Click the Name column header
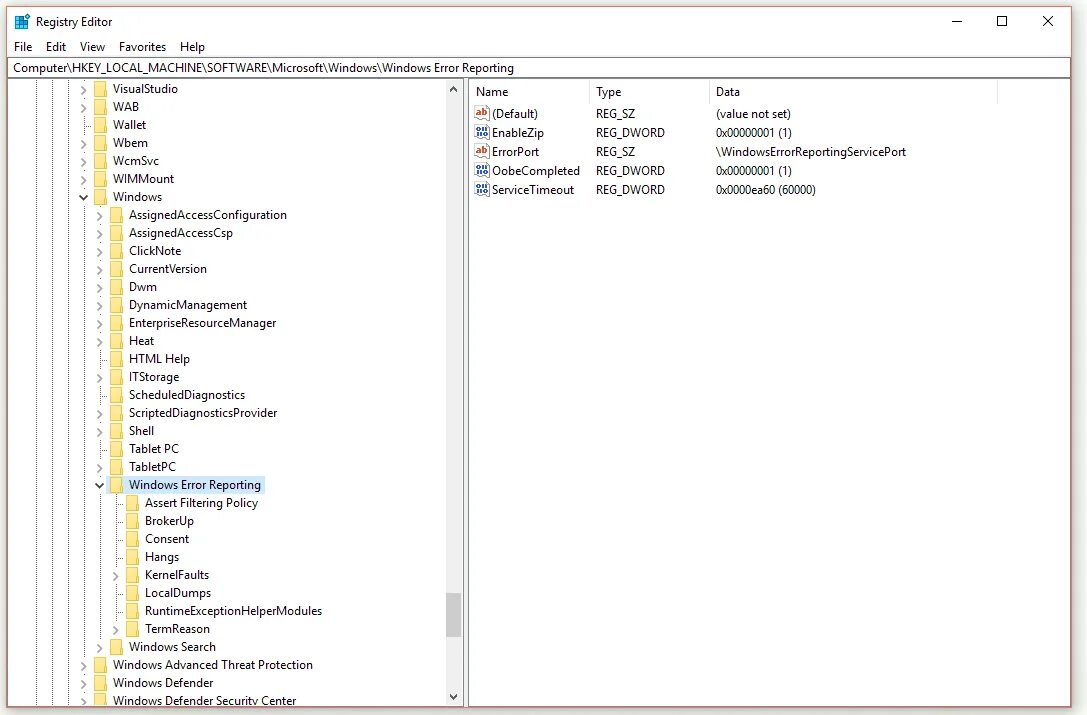Screen dimensions: 1087x715 [528, 91]
